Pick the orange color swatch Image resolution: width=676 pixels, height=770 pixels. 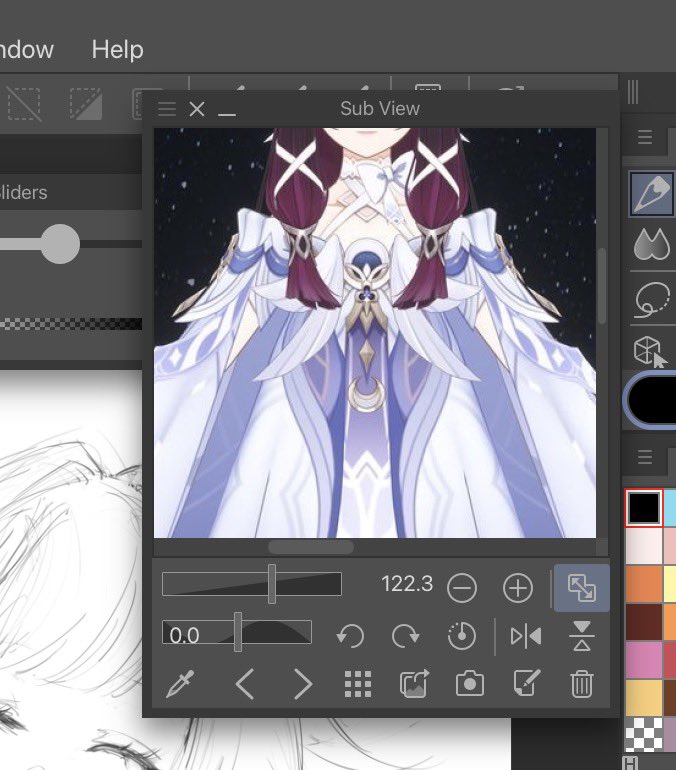point(644,583)
